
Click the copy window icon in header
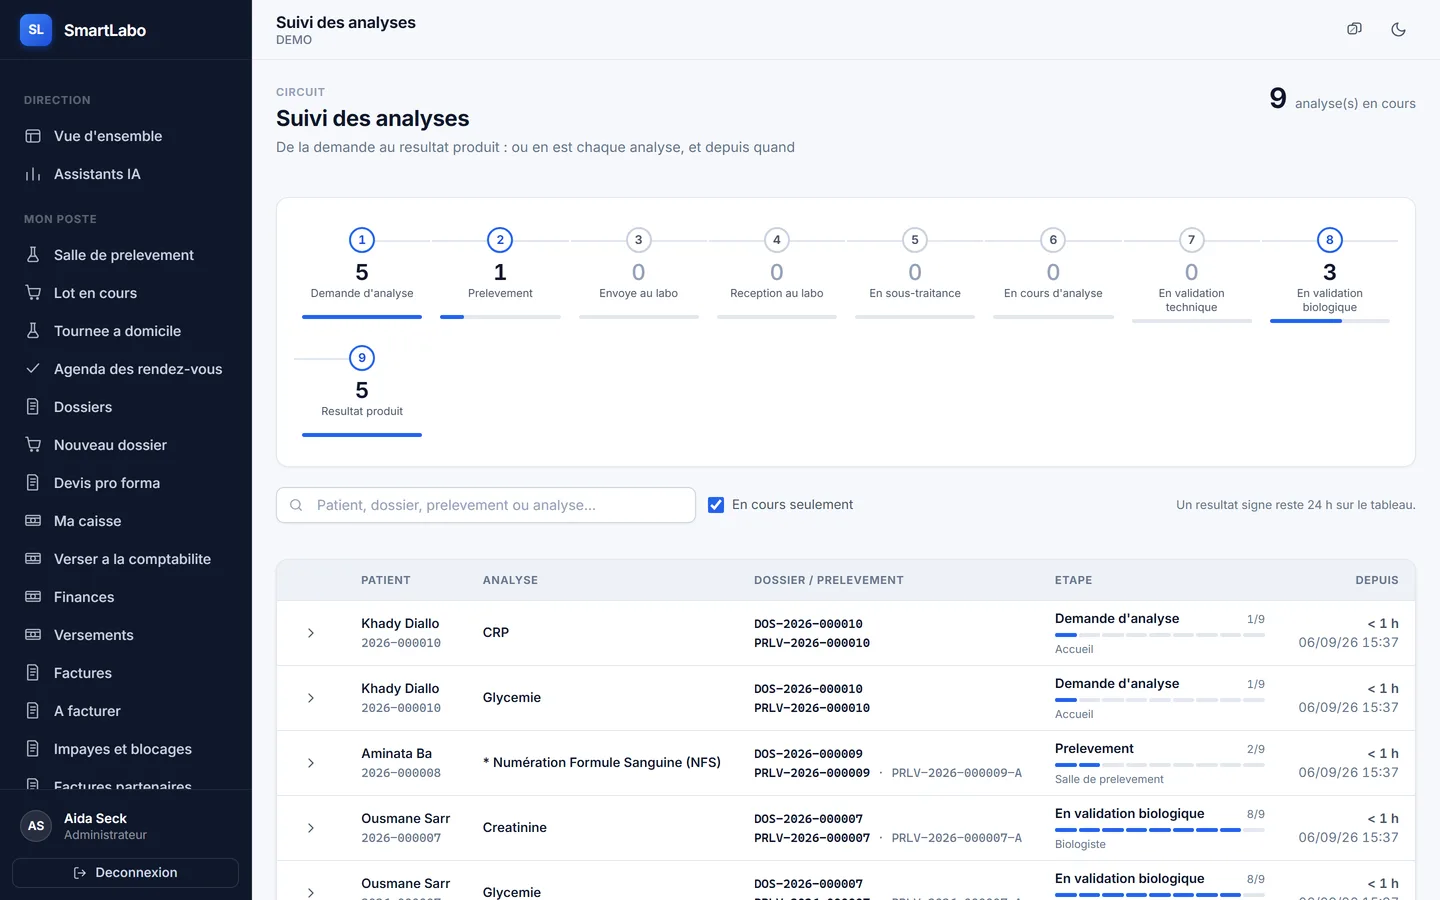(1354, 29)
